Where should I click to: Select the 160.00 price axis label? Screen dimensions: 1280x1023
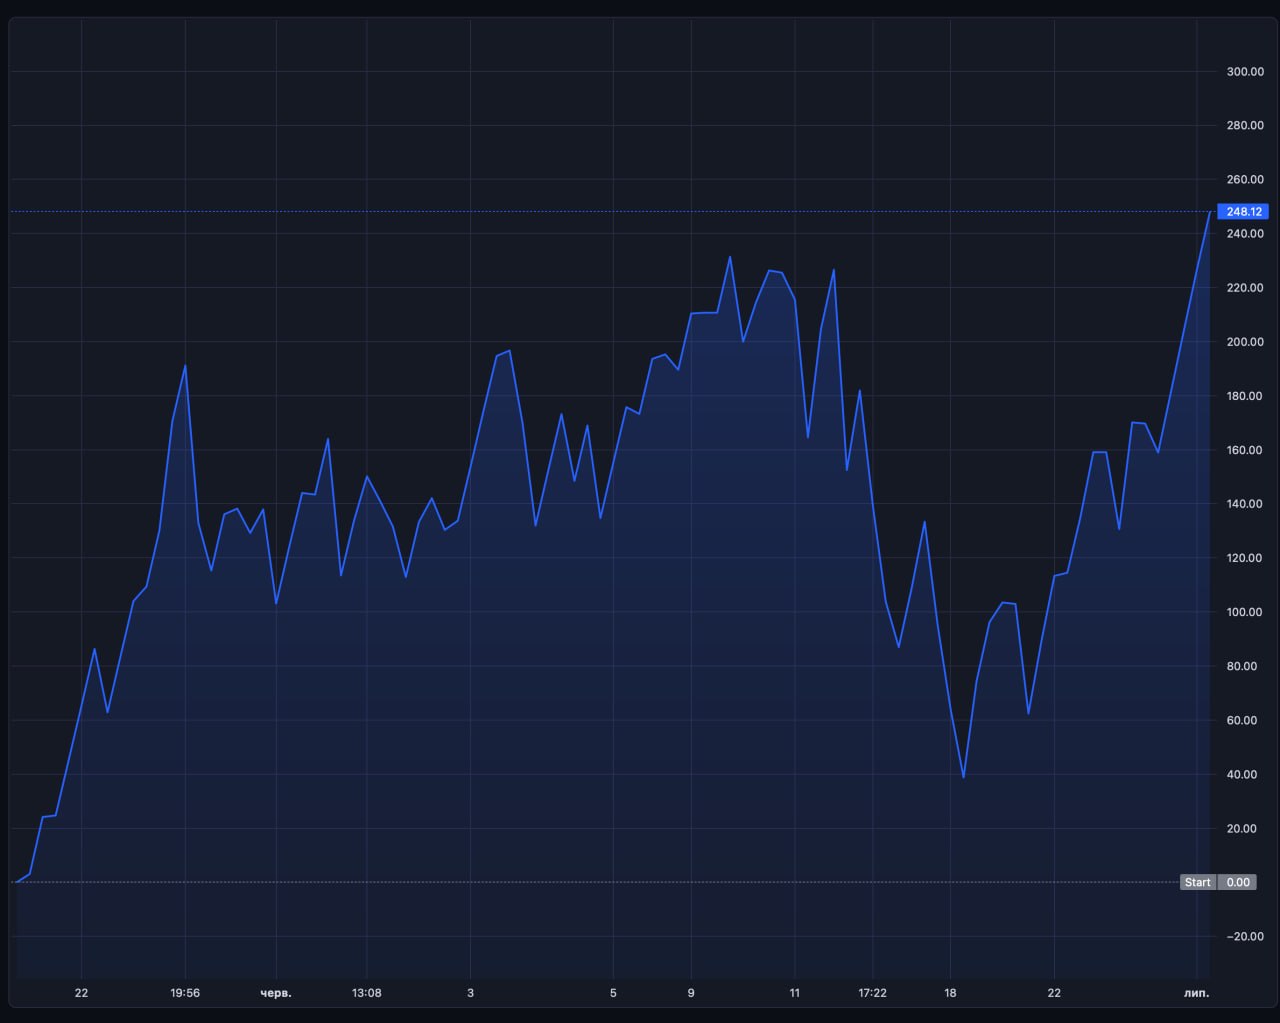[1245, 450]
